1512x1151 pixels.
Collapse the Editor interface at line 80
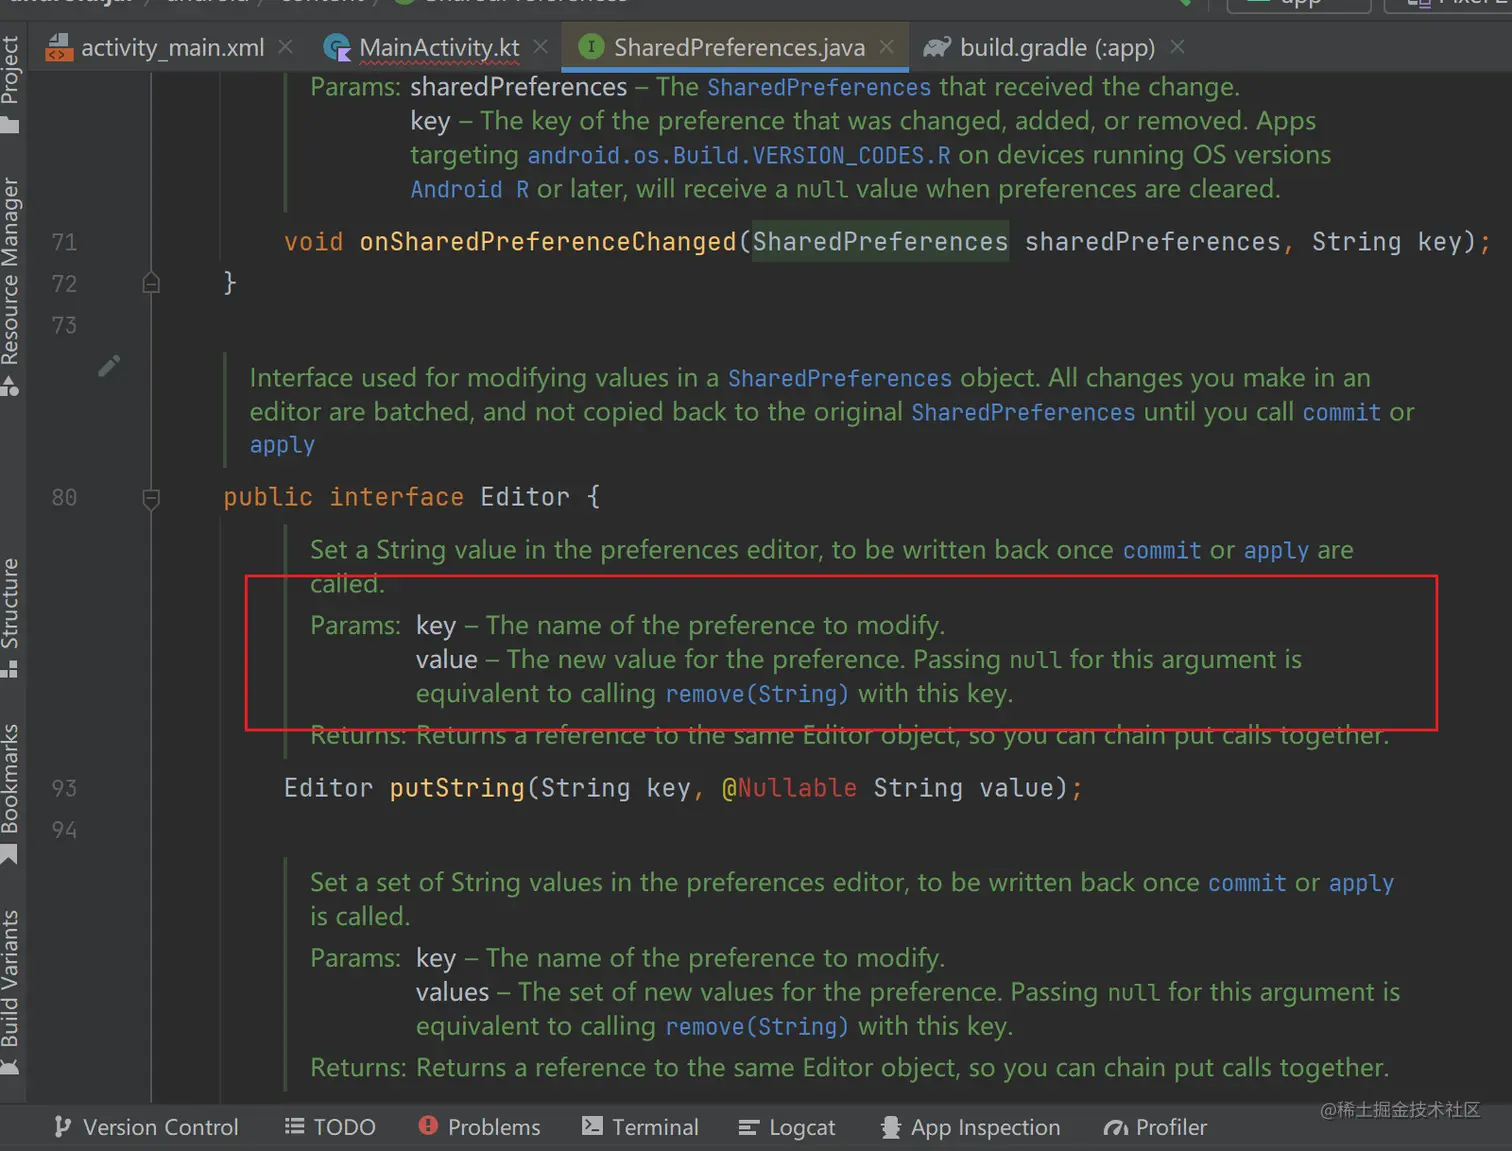(151, 497)
